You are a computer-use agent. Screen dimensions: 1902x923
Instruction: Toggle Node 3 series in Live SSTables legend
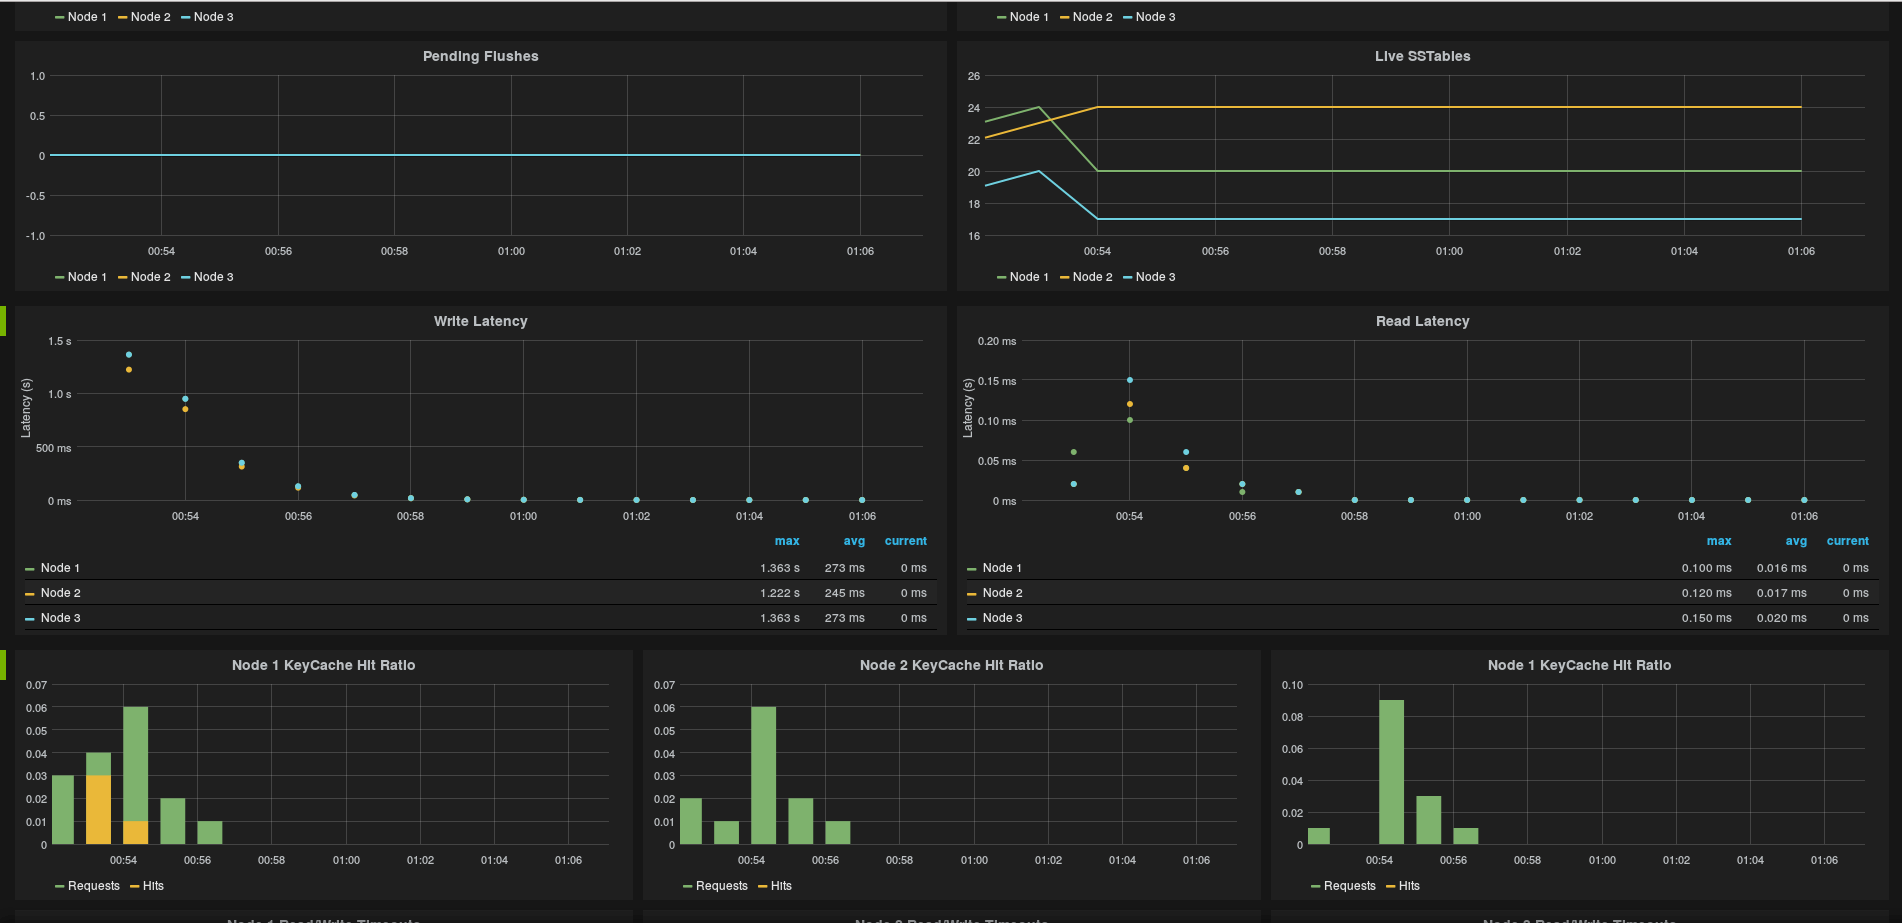click(x=1155, y=277)
